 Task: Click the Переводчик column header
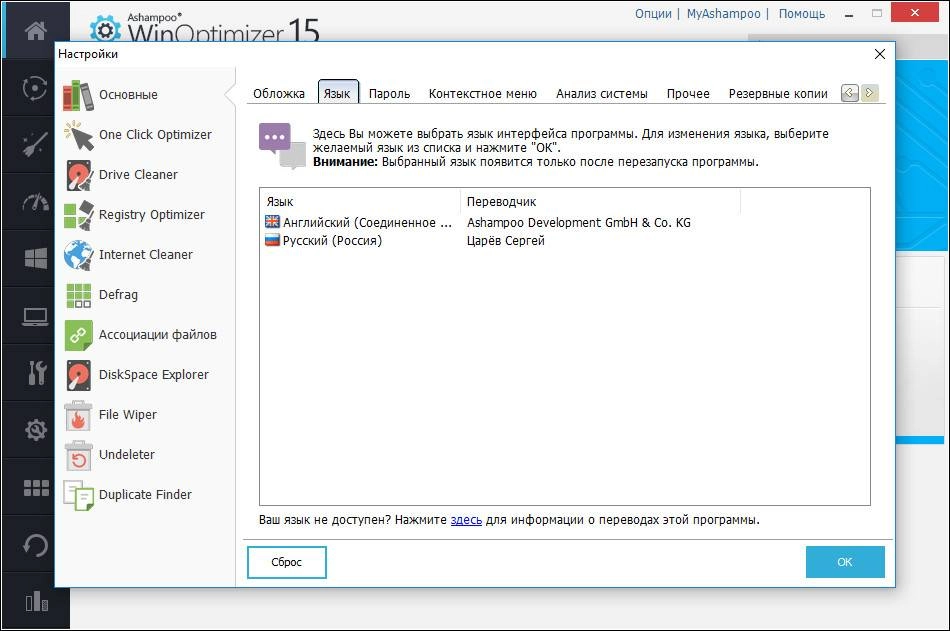600,201
